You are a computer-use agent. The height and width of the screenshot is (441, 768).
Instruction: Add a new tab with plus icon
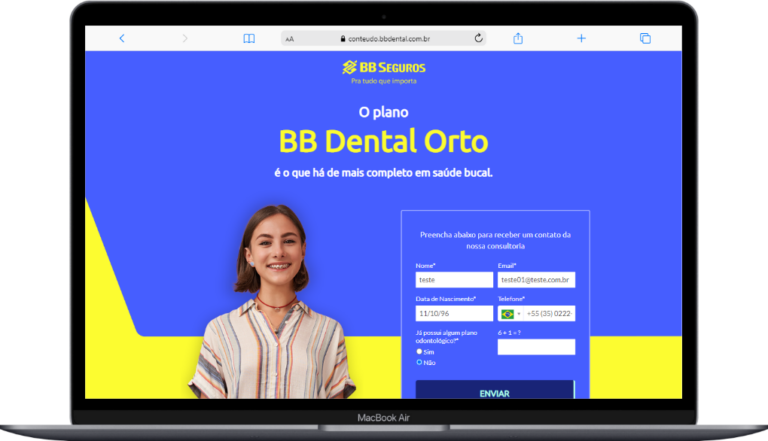581,38
